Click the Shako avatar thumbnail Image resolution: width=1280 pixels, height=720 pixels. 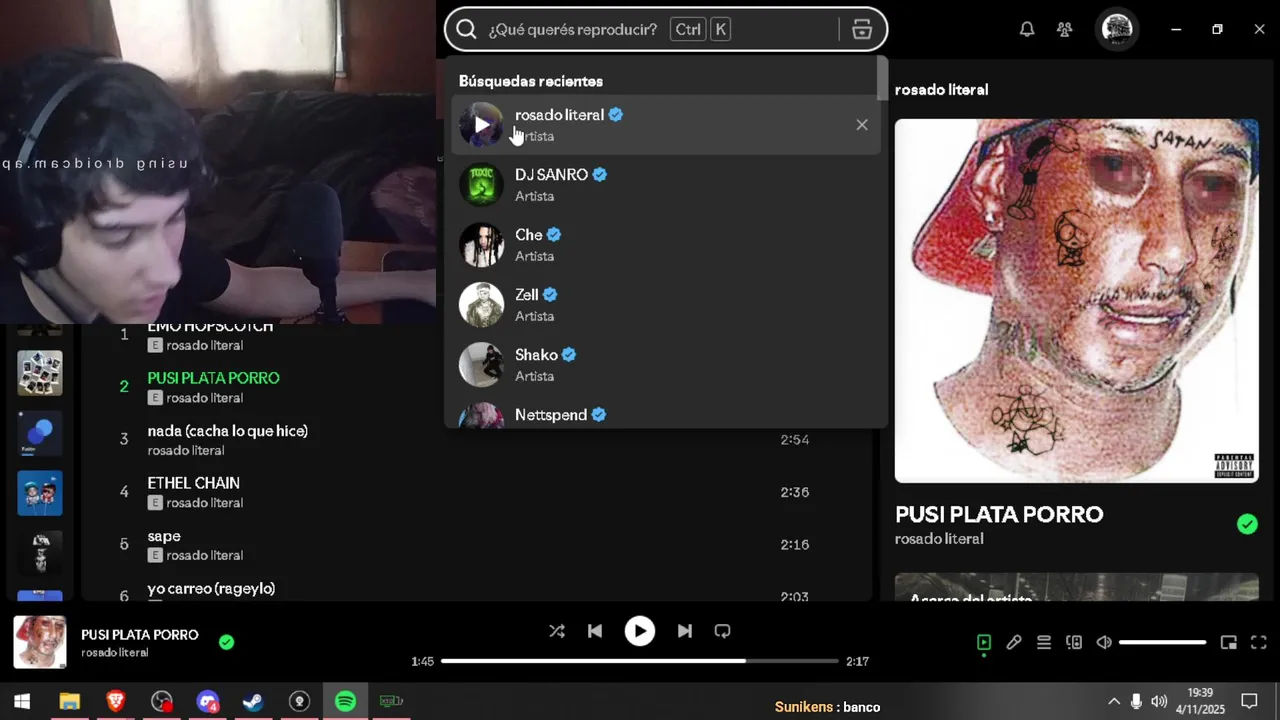coord(482,365)
